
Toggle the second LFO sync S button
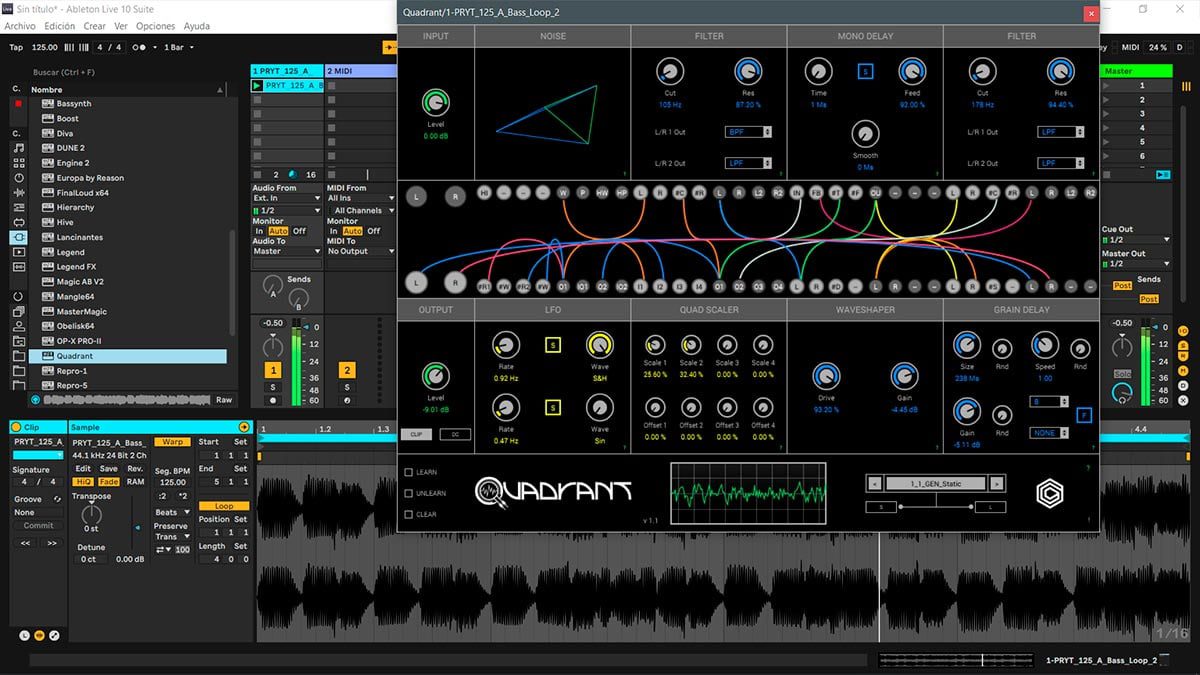click(552, 407)
